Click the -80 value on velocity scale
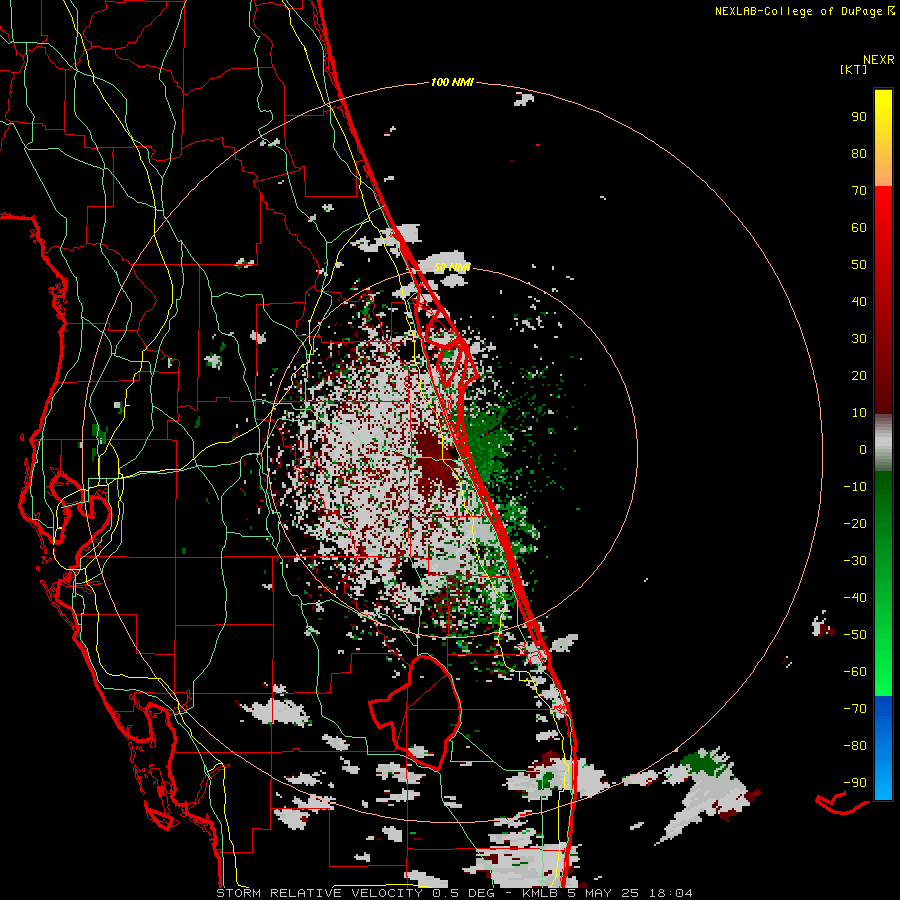 tap(855, 746)
